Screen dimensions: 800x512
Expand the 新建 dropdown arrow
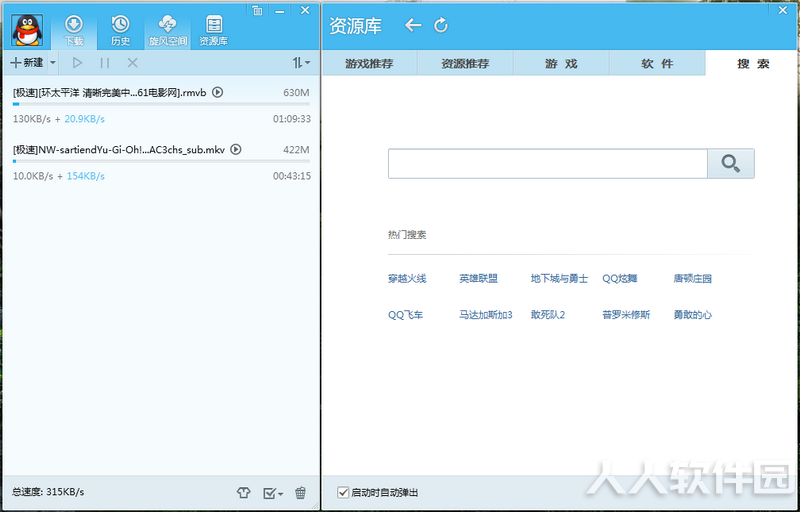[53, 63]
